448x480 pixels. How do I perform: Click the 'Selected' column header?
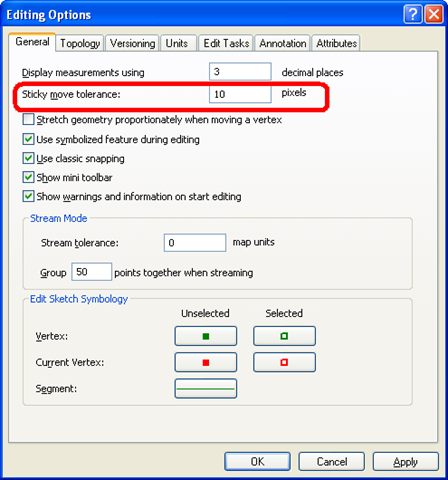click(x=284, y=313)
